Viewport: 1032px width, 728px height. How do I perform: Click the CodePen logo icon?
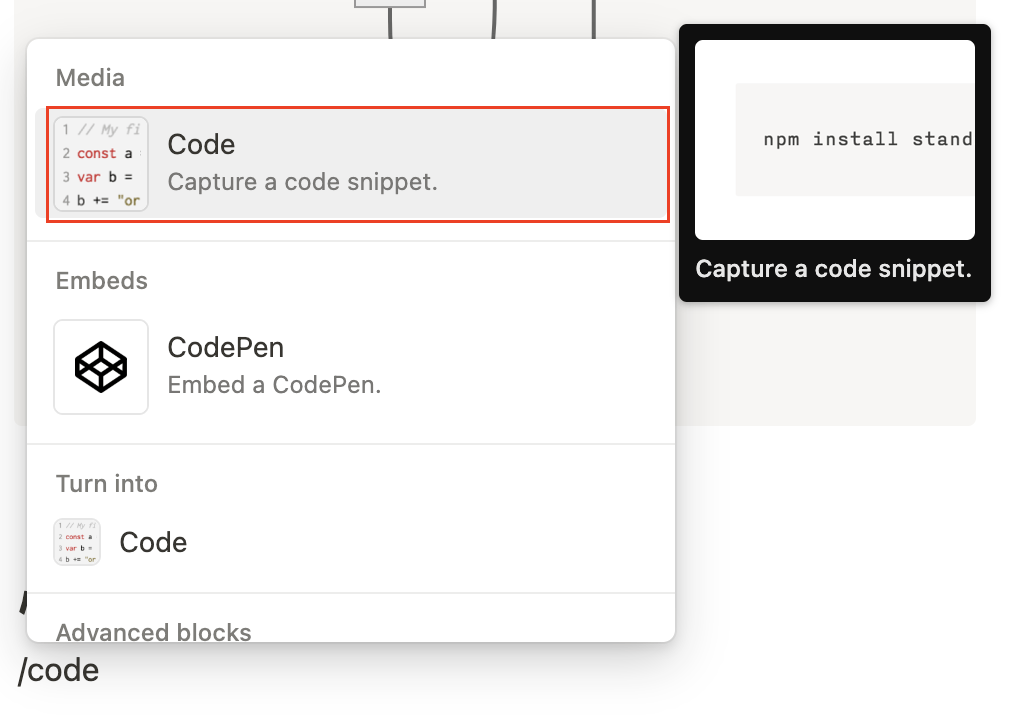(x=101, y=367)
